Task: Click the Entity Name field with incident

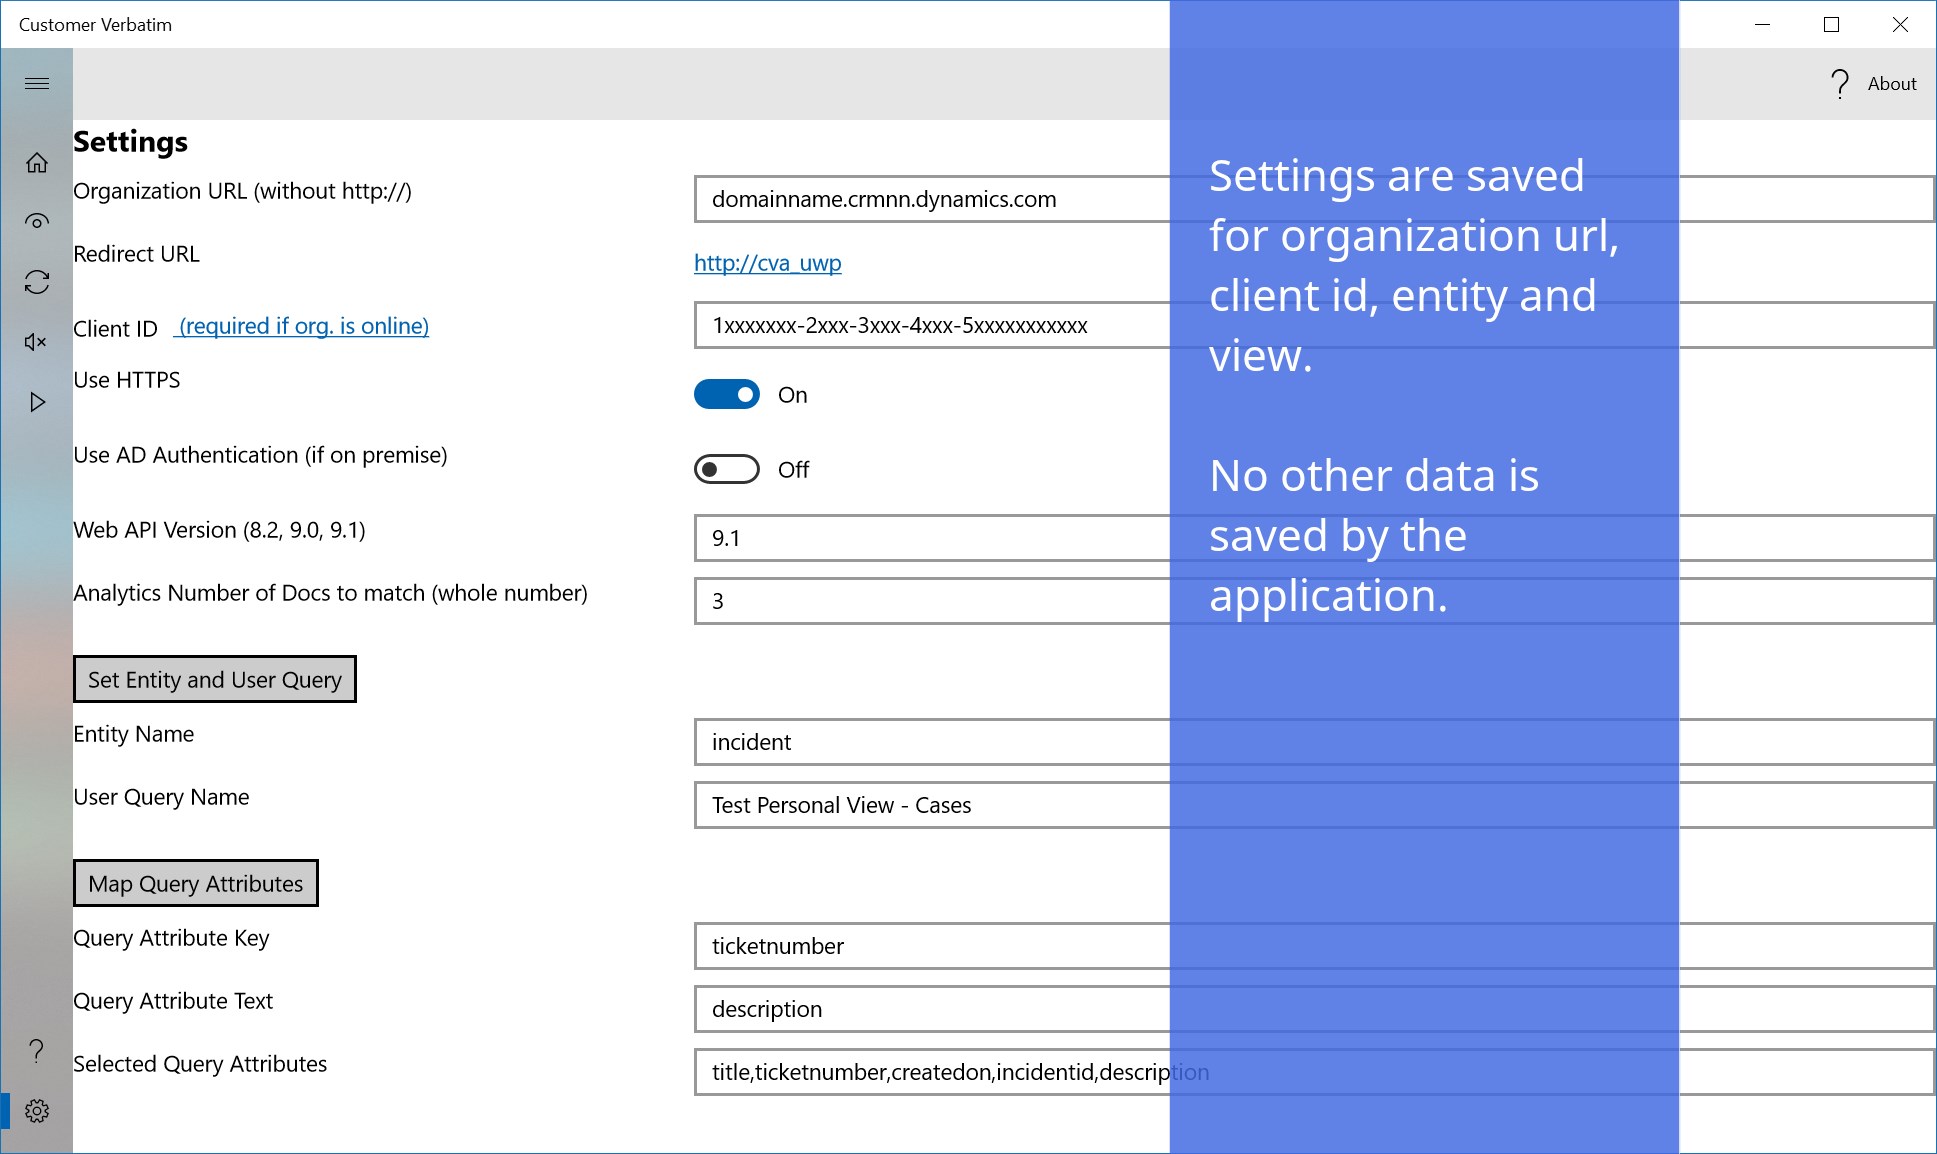Action: (930, 742)
